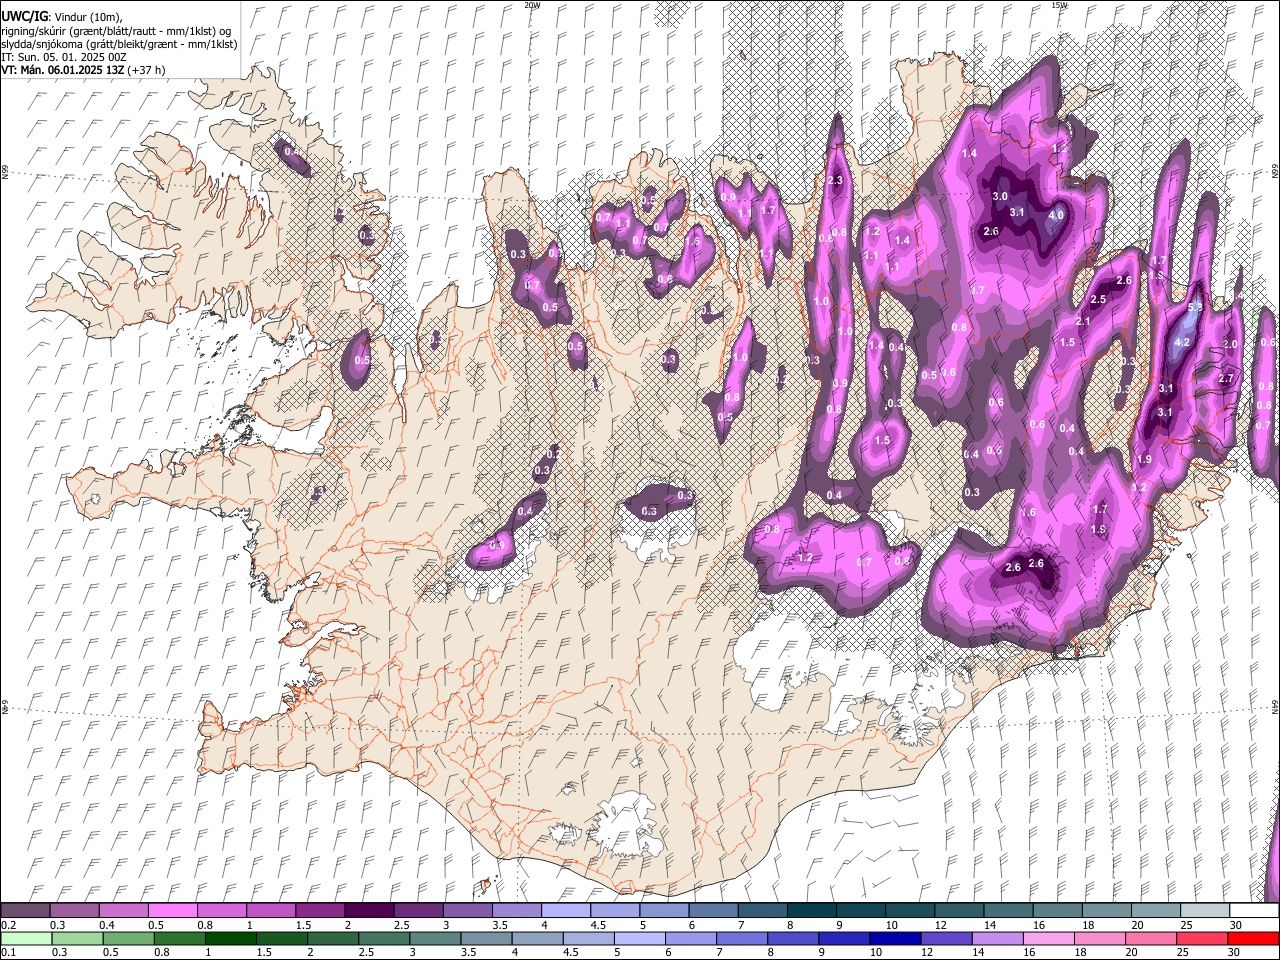The width and height of the screenshot is (1280, 960).
Task: Click the 15W longitude label
Action: [1060, 5]
